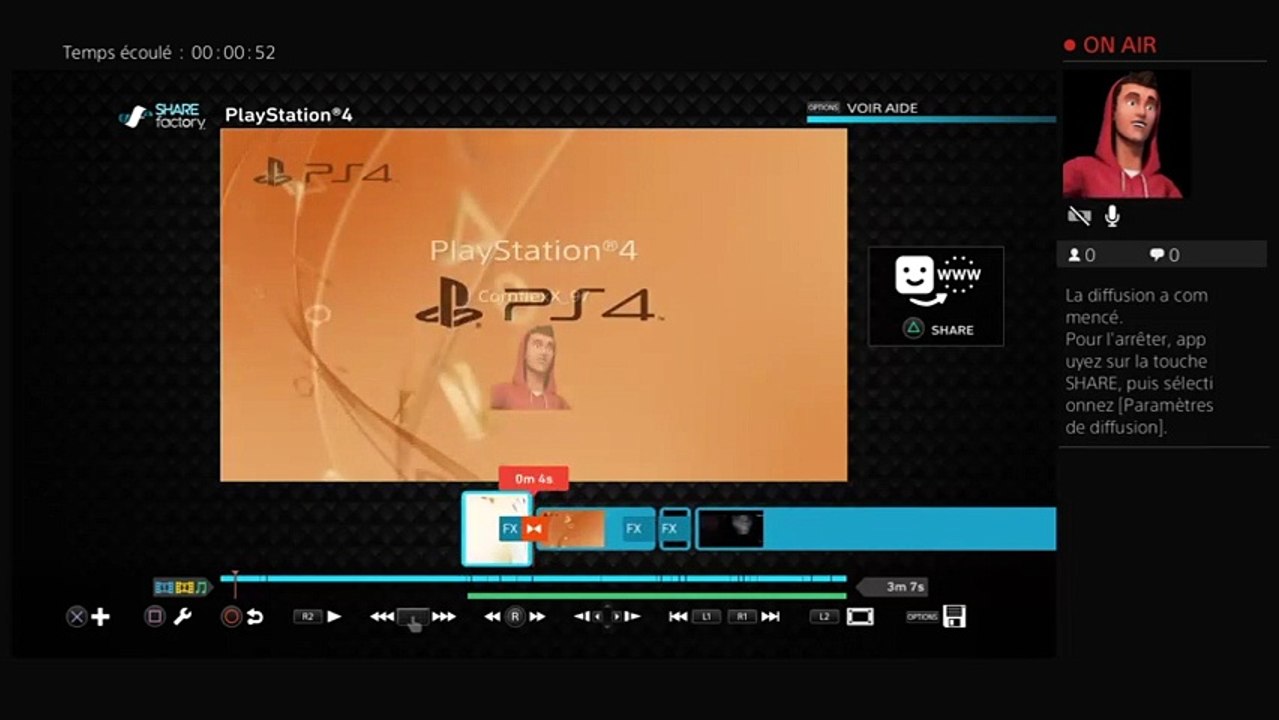Image resolution: width=1279 pixels, height=720 pixels.
Task: Click the Temps écoulé elapsed timer
Action: 169,52
